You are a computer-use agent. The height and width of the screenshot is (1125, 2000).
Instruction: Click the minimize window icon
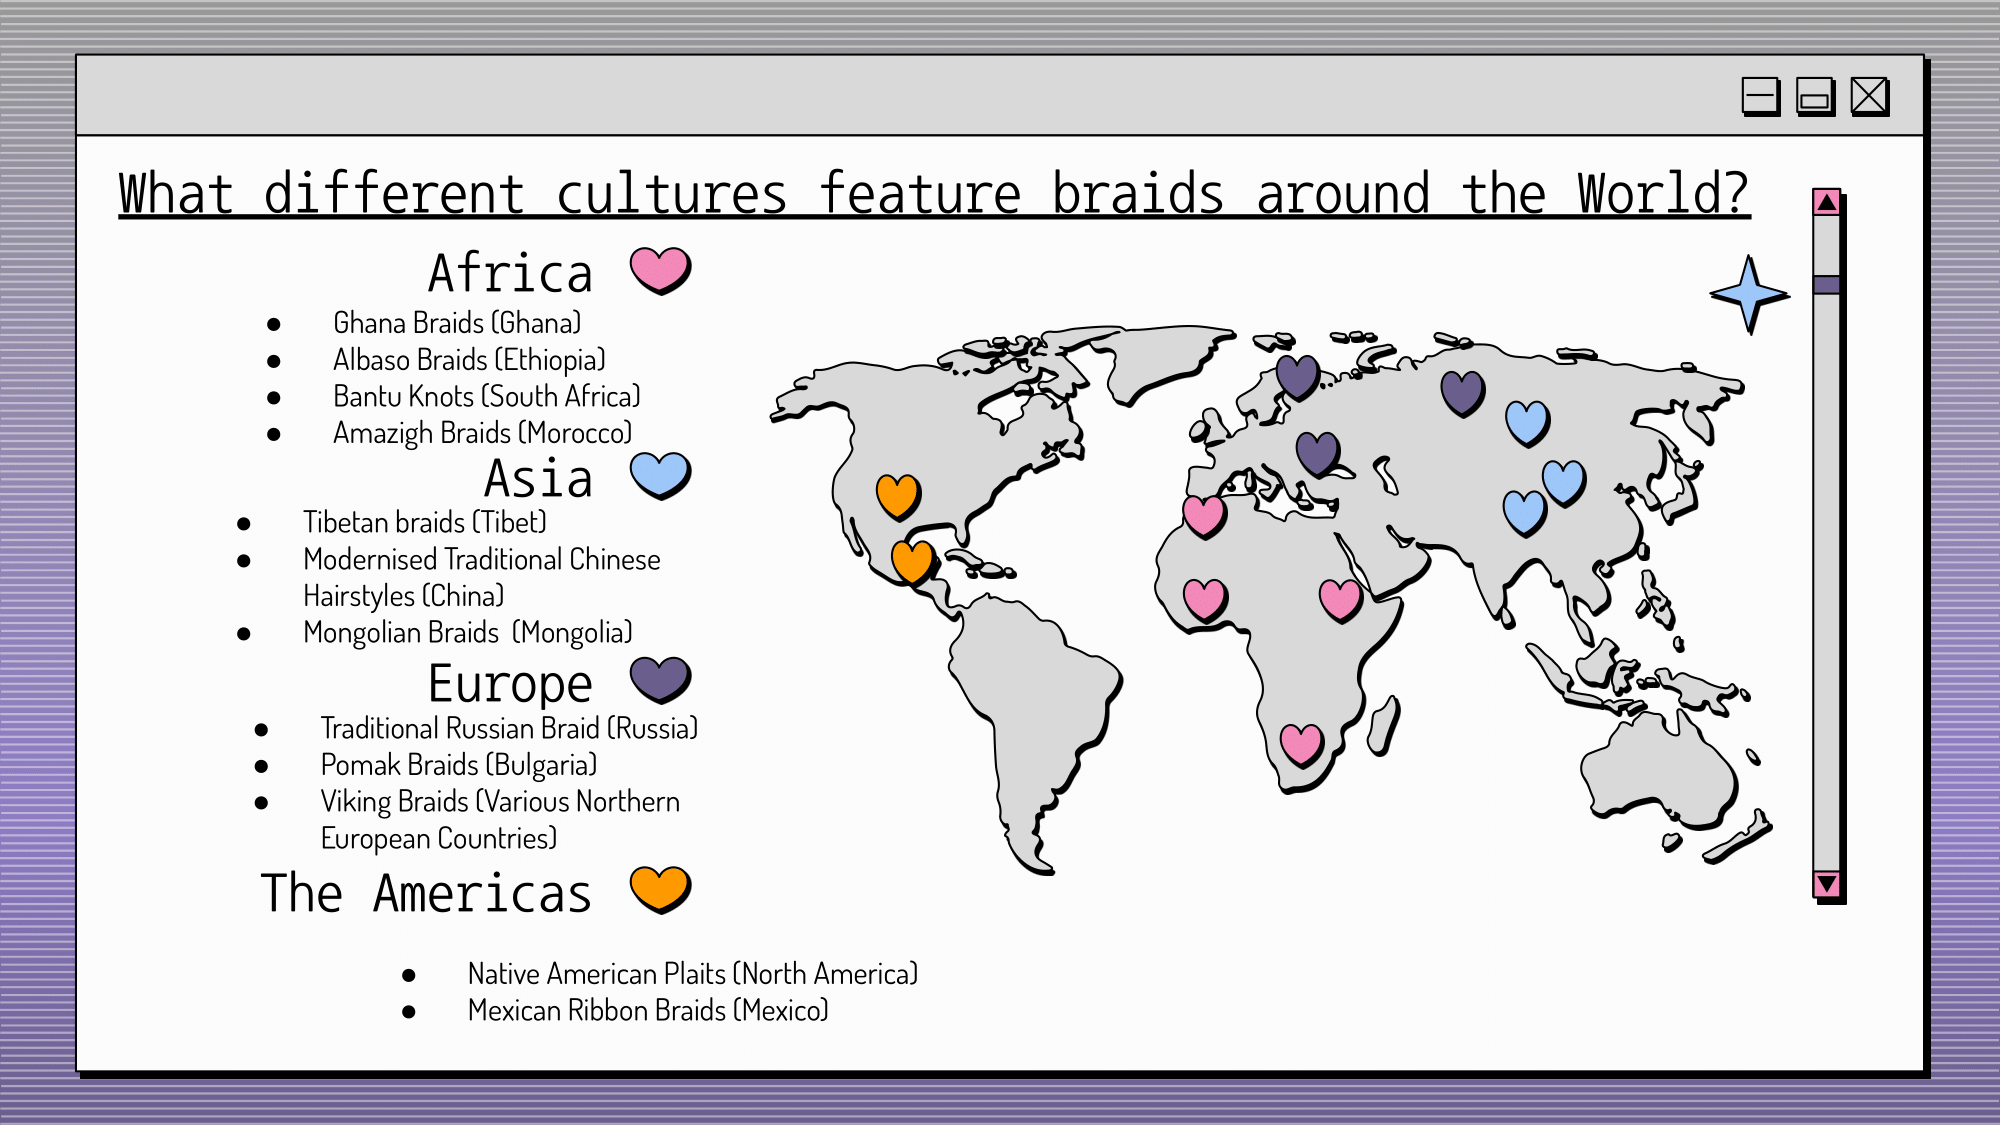(1760, 97)
